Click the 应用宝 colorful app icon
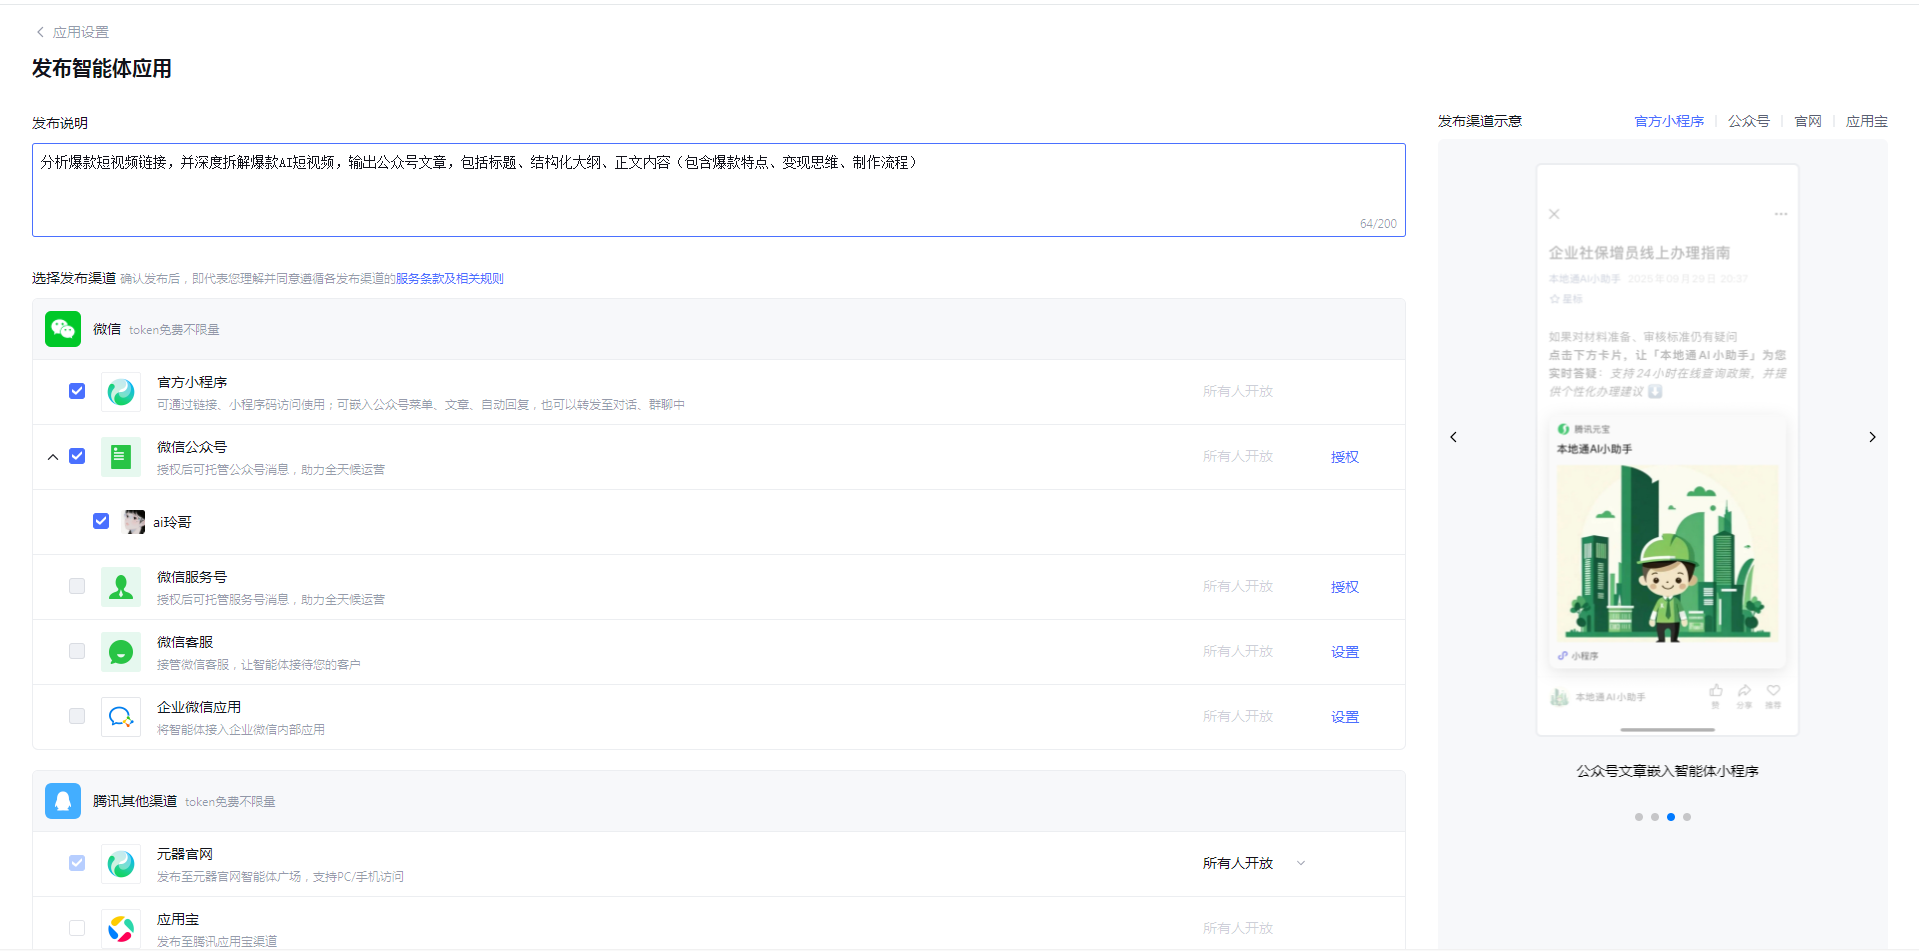Screen dimensions: 1919x951 click(x=121, y=928)
